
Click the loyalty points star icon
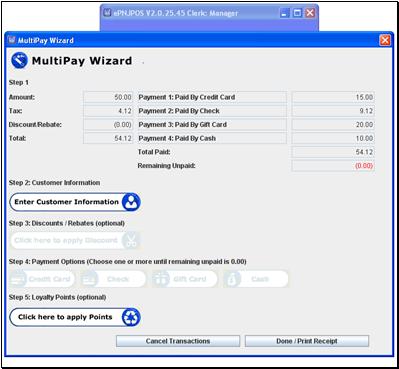[130, 317]
